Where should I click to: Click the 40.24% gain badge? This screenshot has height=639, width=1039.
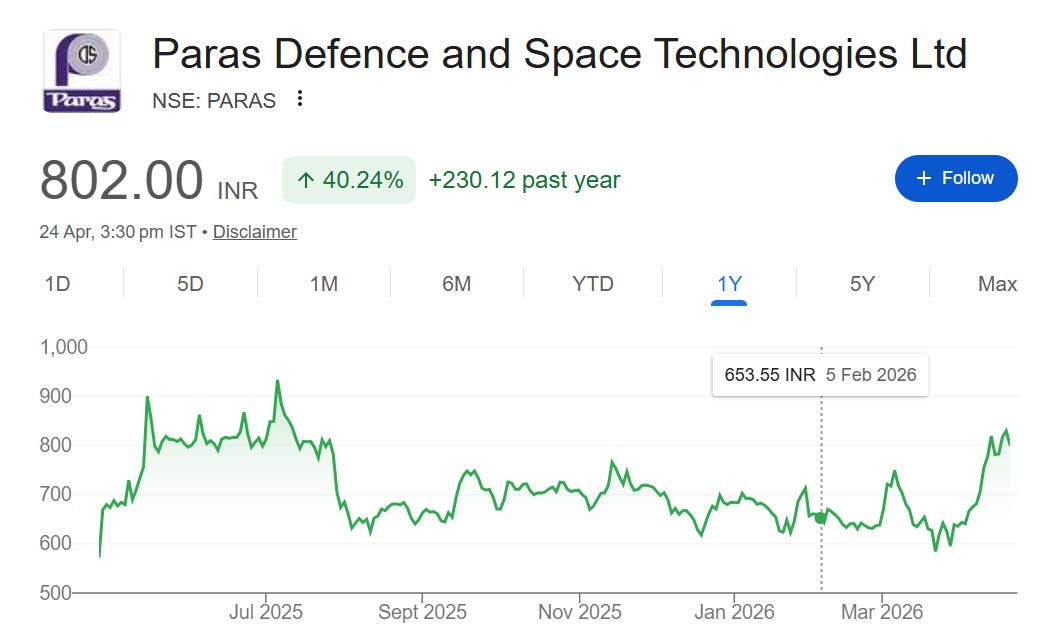pos(349,180)
